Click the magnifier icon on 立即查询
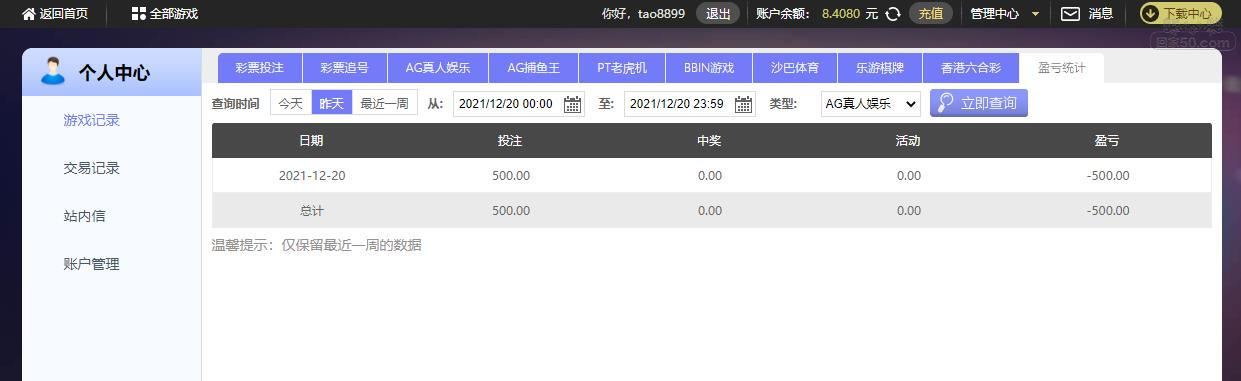Viewport: 1241px width, 381px height. pyautogui.click(x=944, y=103)
